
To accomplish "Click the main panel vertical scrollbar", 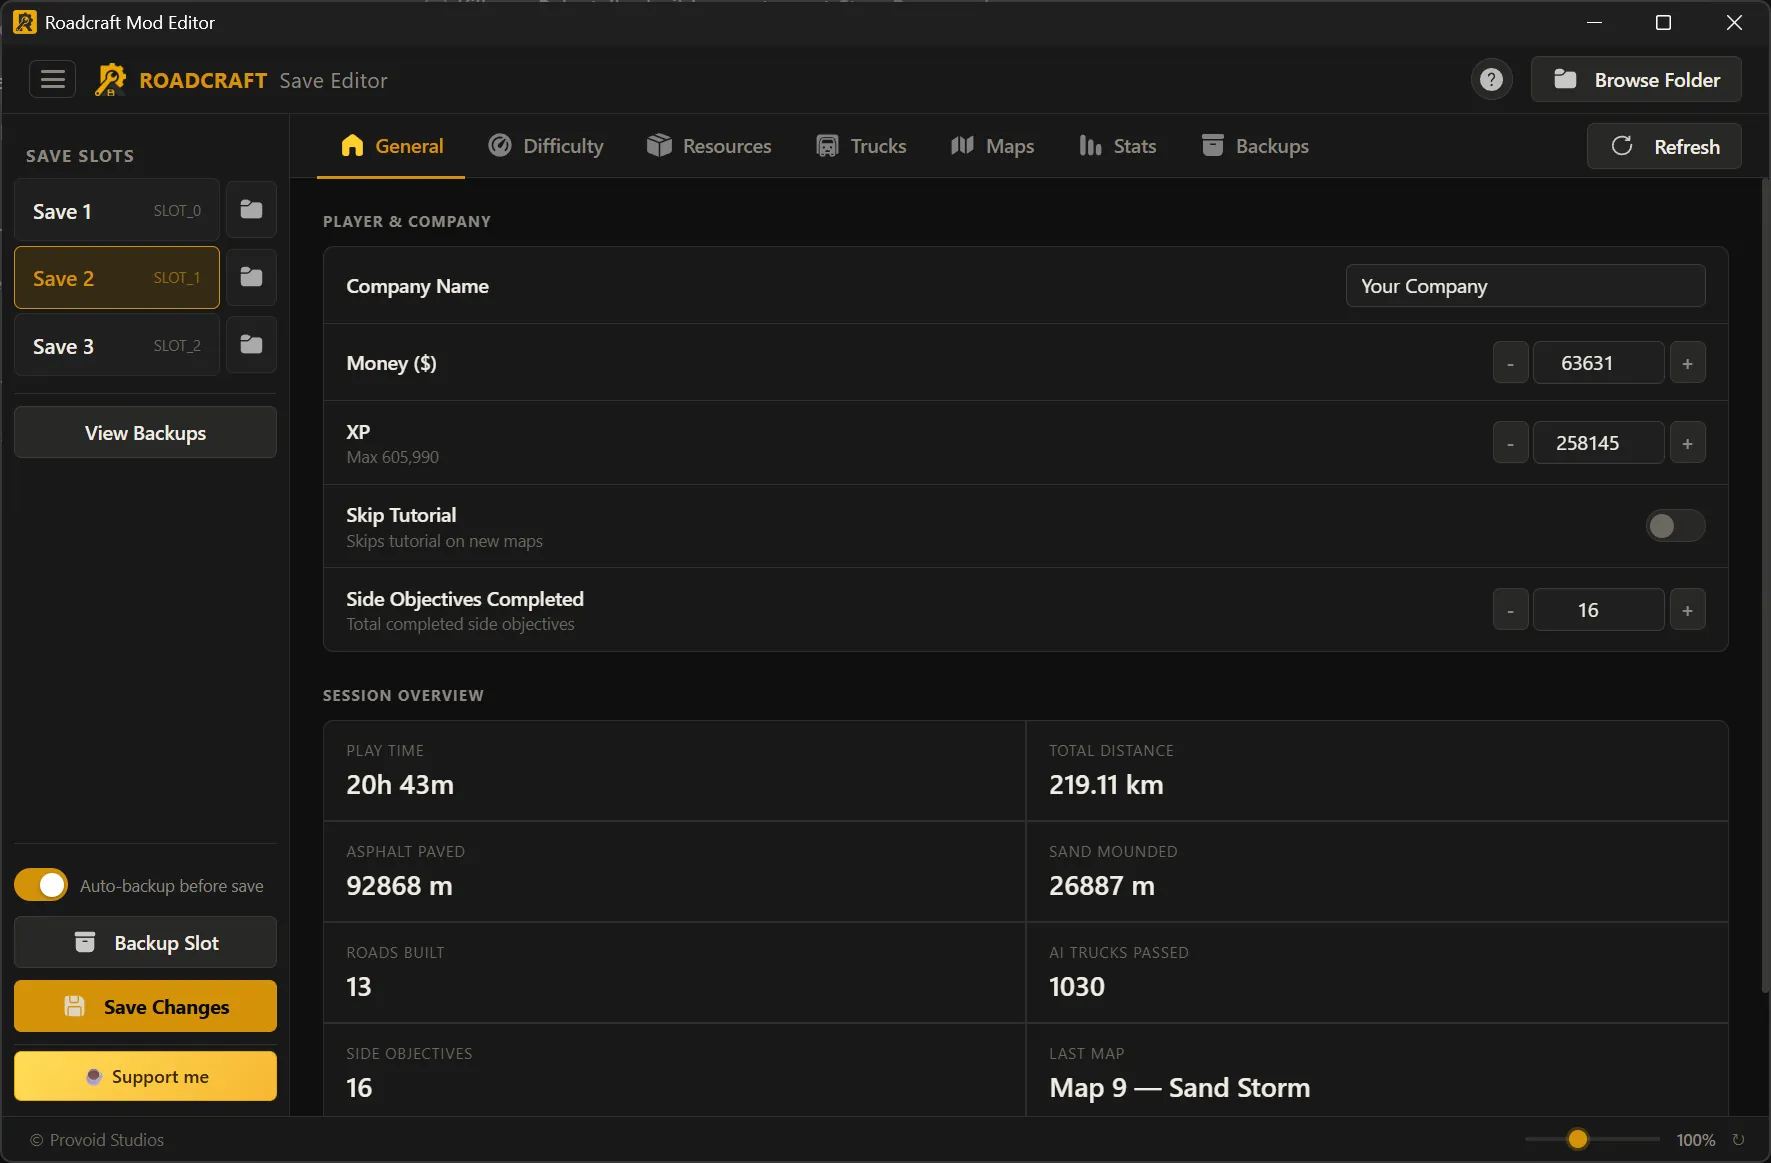I will 1765,586.
